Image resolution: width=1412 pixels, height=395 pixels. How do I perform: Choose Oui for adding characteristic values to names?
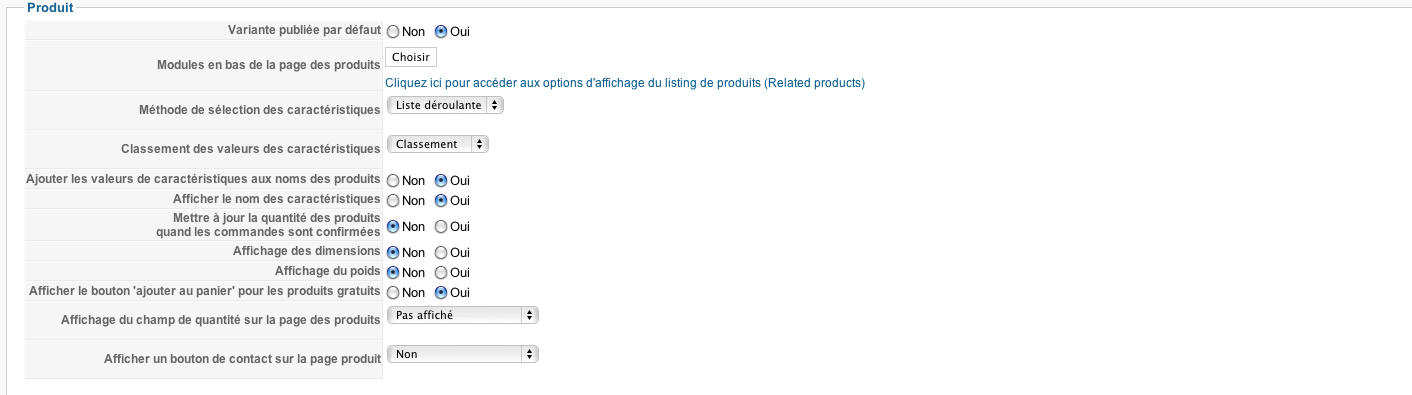pyautogui.click(x=441, y=181)
